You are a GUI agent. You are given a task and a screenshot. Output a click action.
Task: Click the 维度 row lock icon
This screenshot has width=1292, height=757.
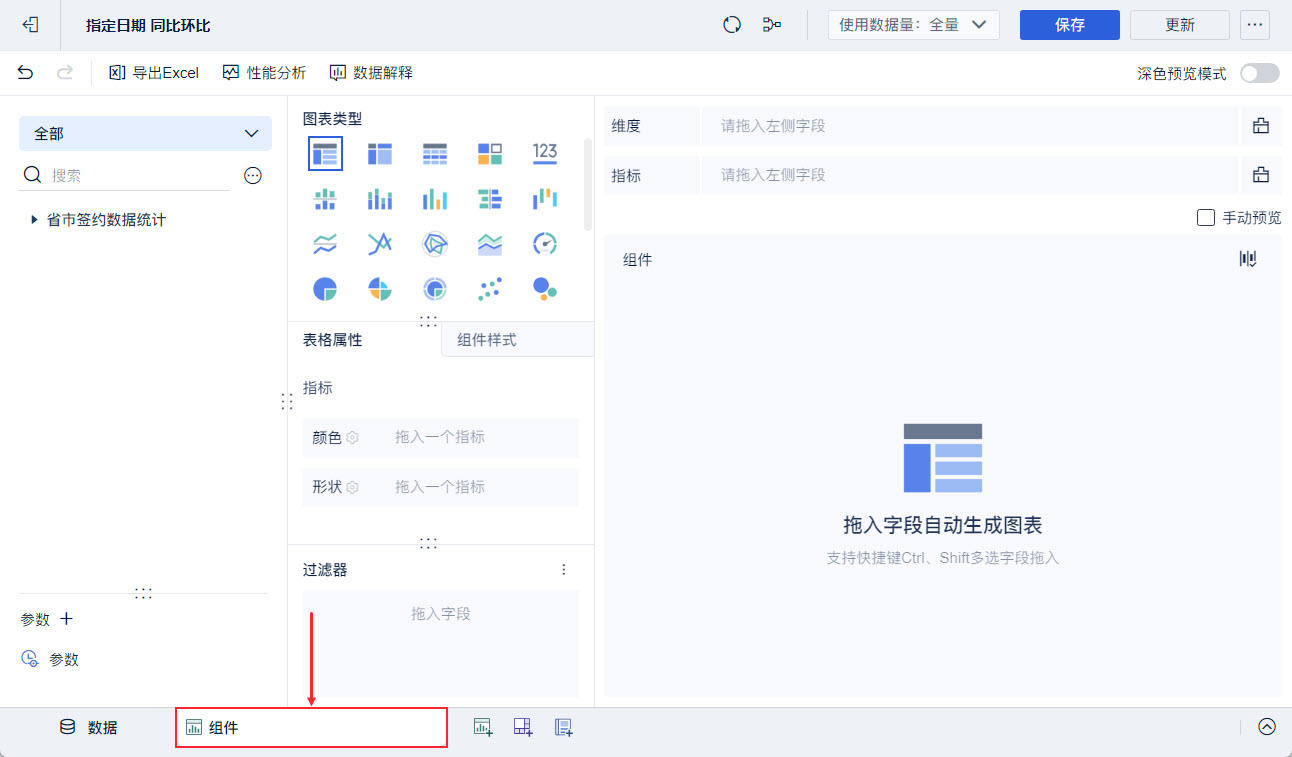pyautogui.click(x=1261, y=126)
